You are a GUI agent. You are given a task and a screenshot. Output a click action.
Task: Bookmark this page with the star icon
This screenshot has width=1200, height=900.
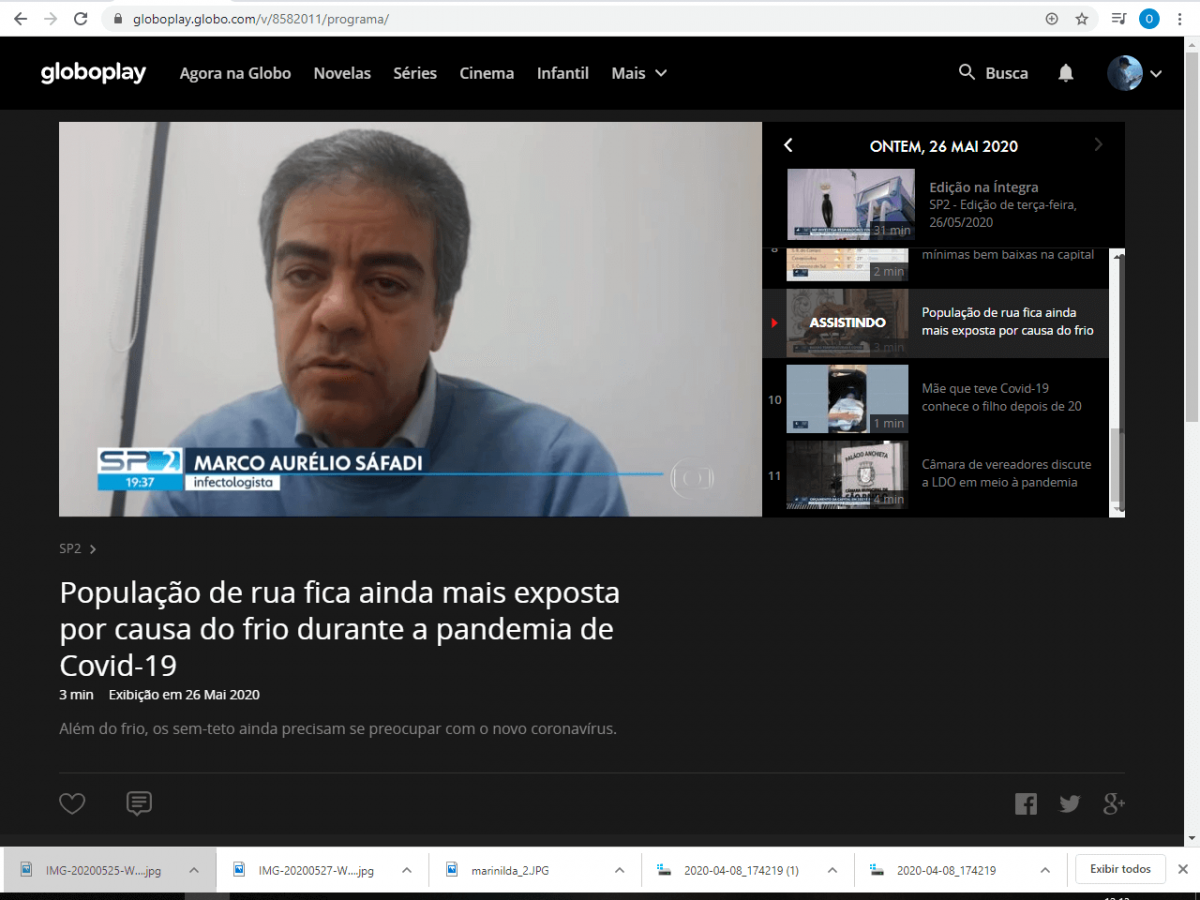(1081, 19)
